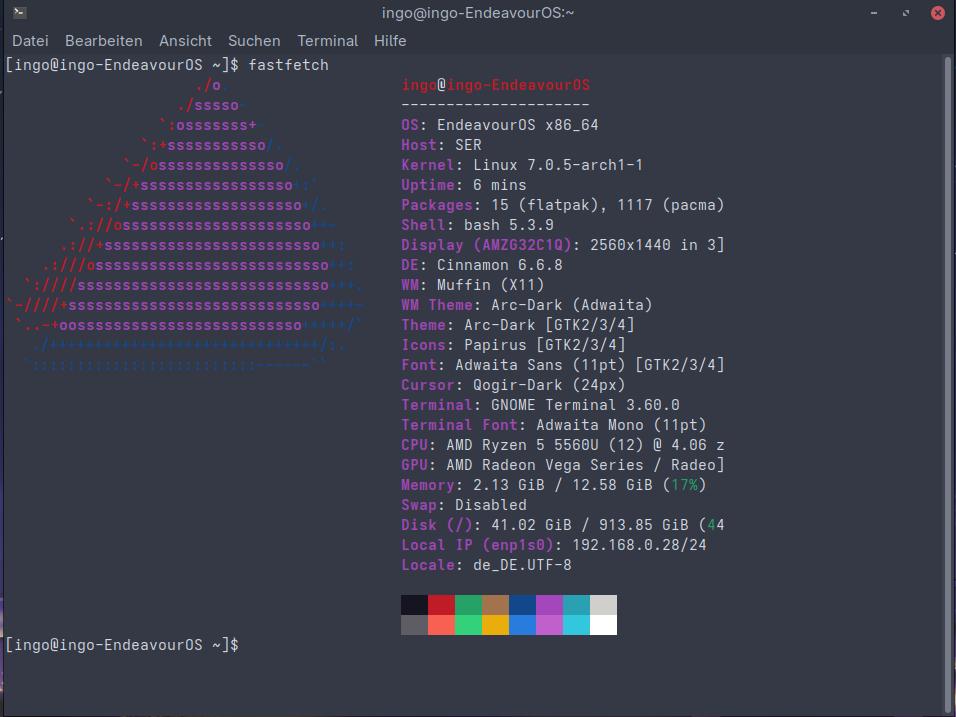956x717 pixels.
Task: Click the empty bottom shell prompt
Action: point(122,645)
